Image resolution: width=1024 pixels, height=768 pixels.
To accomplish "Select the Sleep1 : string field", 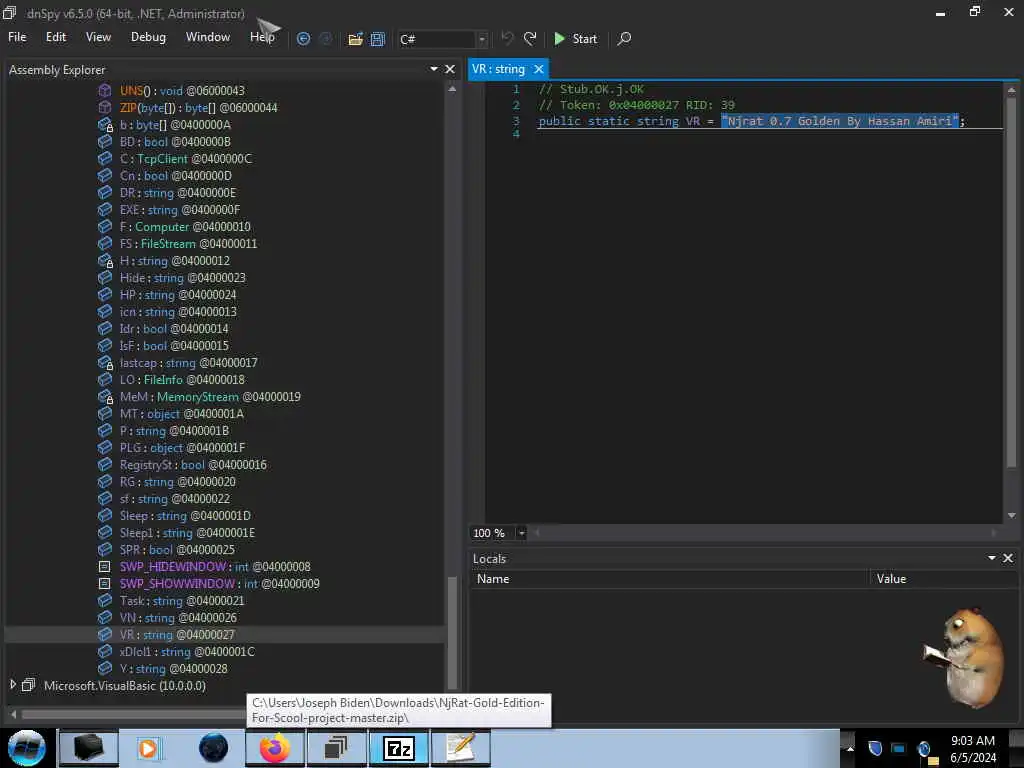I will [x=187, y=533].
